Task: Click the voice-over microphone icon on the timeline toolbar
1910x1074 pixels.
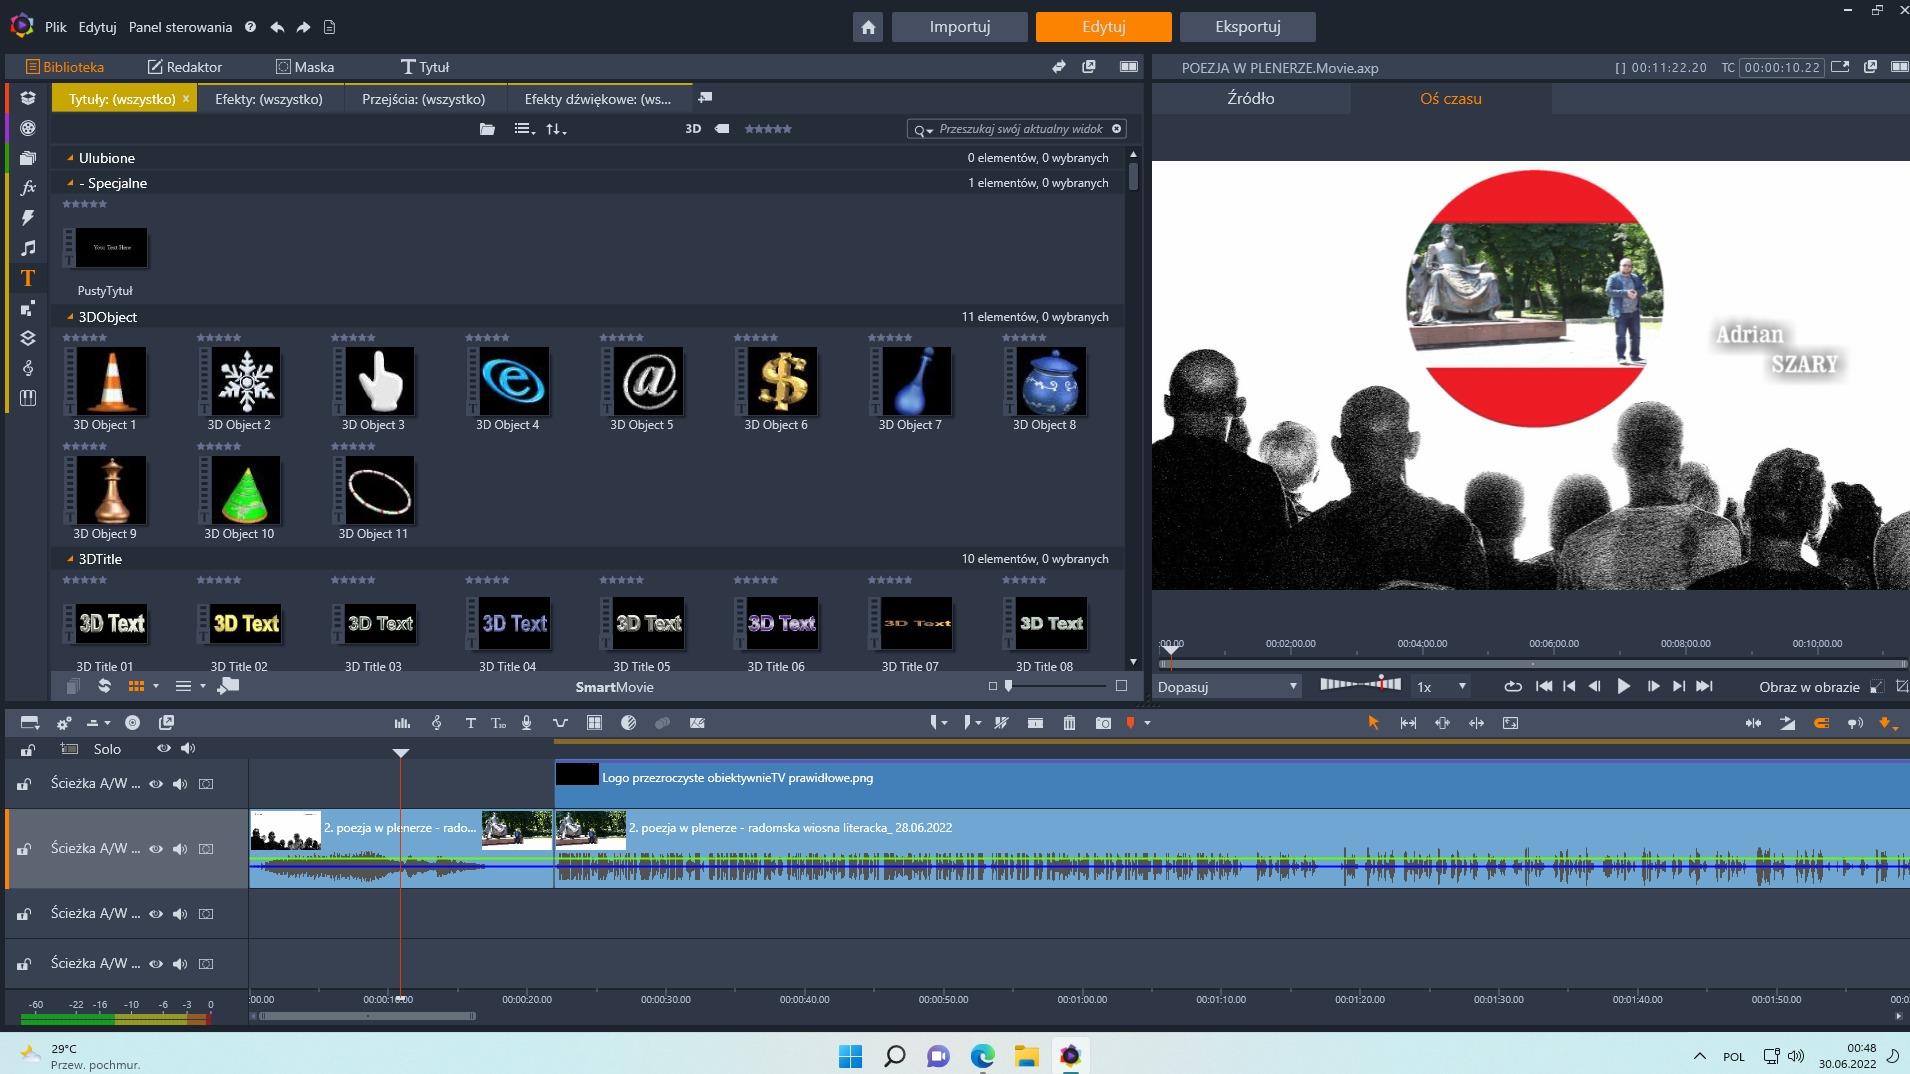Action: coord(527,723)
